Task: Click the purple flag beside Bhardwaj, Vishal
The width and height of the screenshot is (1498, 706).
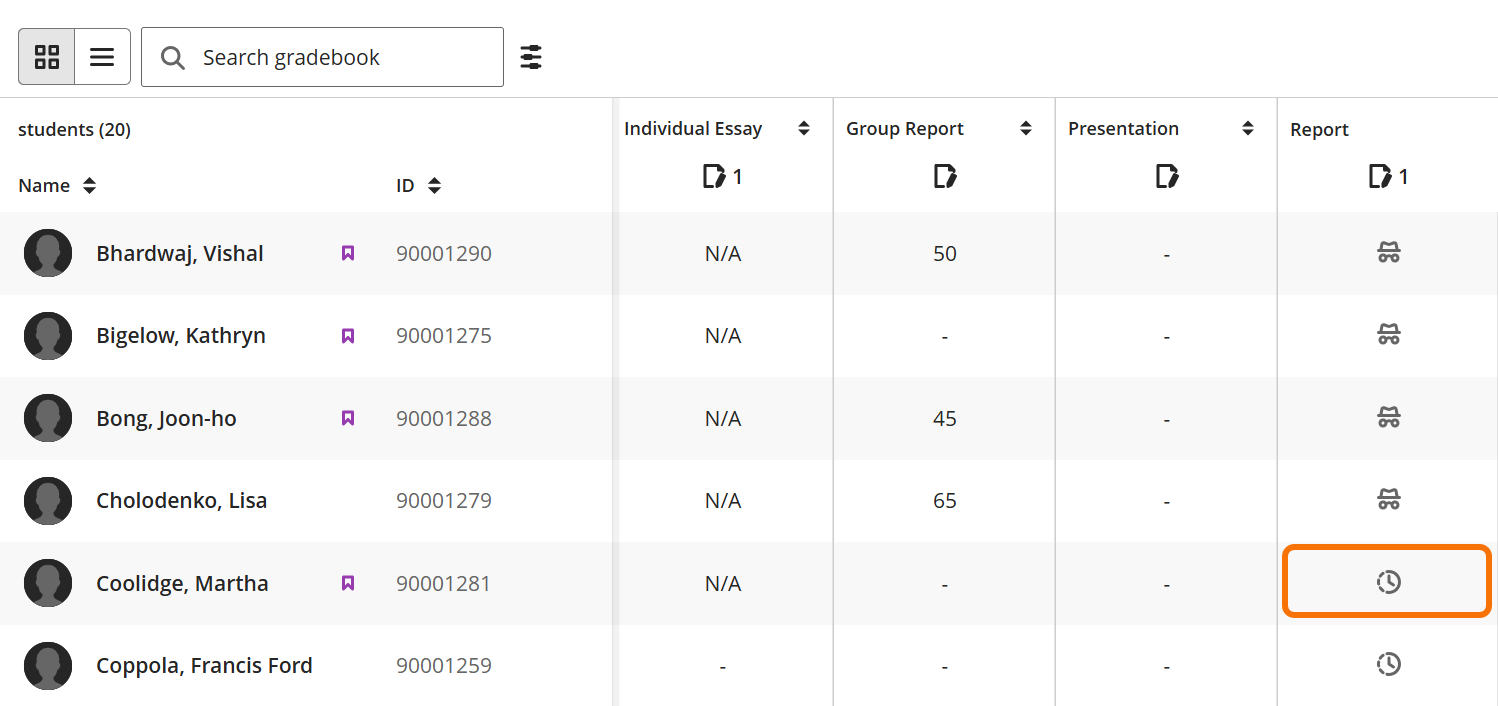Action: pyautogui.click(x=348, y=253)
